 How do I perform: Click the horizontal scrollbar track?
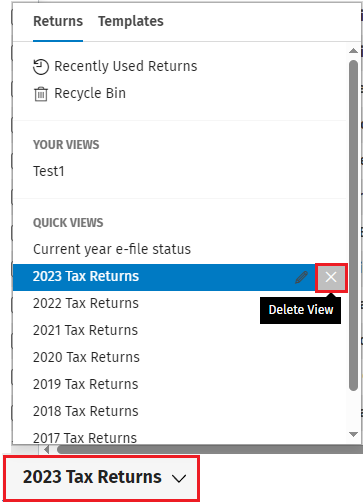209,450
